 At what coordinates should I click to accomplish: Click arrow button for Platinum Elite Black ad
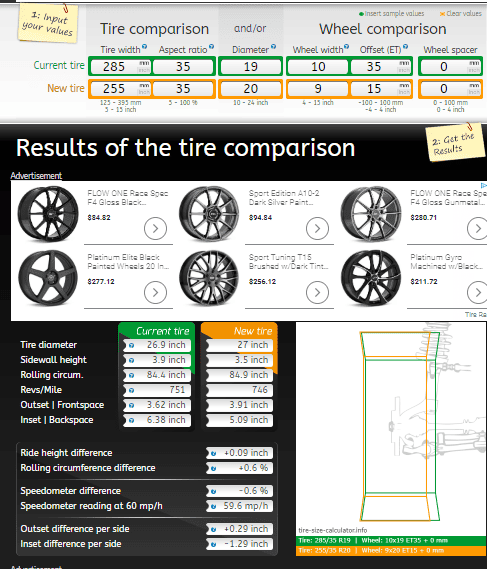(x=155, y=292)
